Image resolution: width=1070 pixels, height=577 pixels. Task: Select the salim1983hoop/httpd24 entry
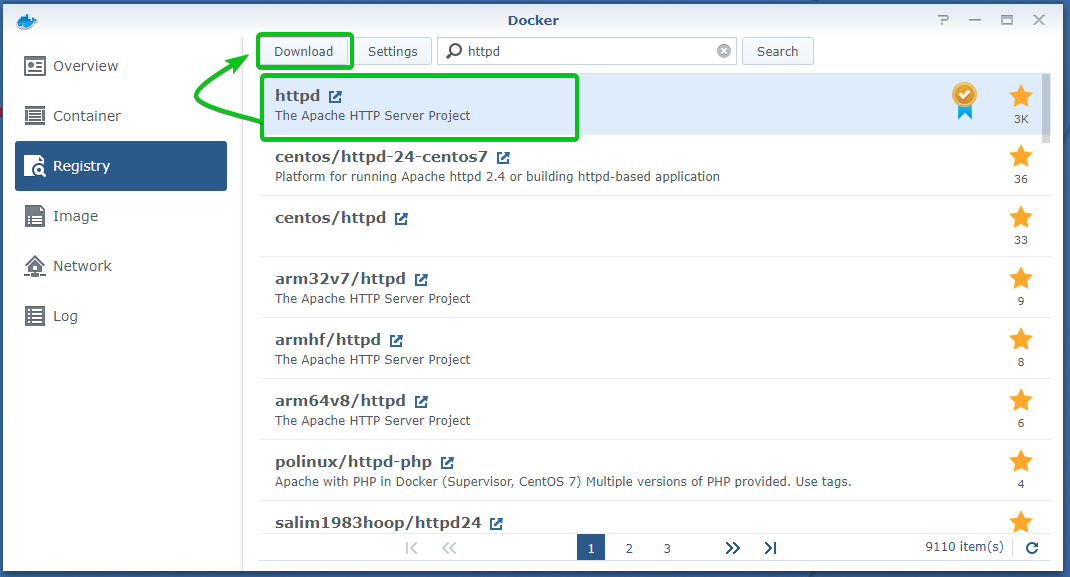point(650,518)
